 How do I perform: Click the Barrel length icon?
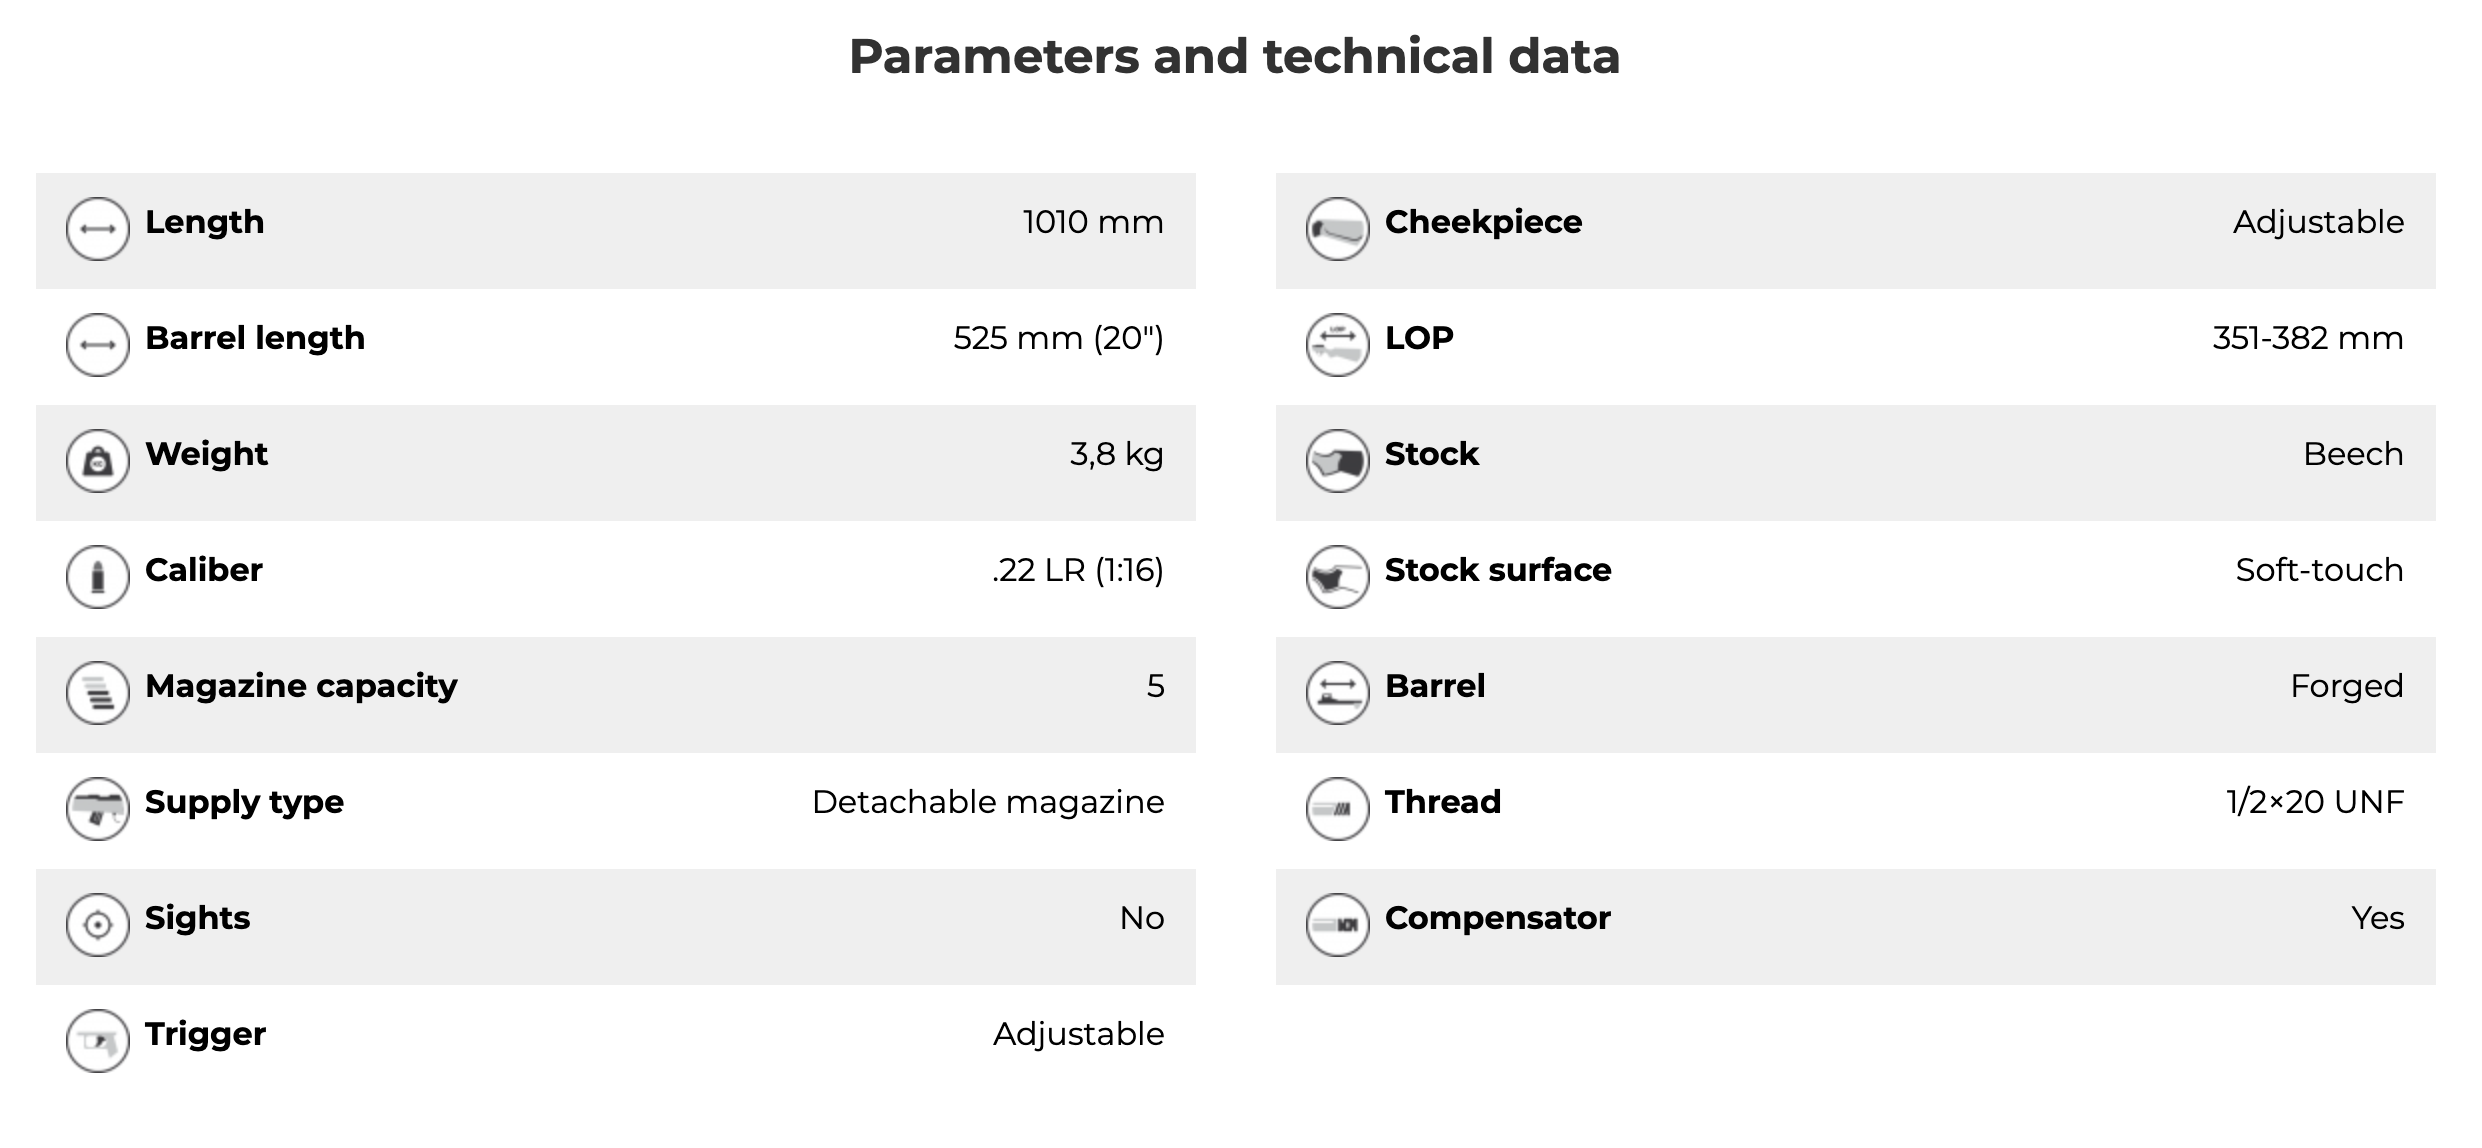click(x=97, y=345)
